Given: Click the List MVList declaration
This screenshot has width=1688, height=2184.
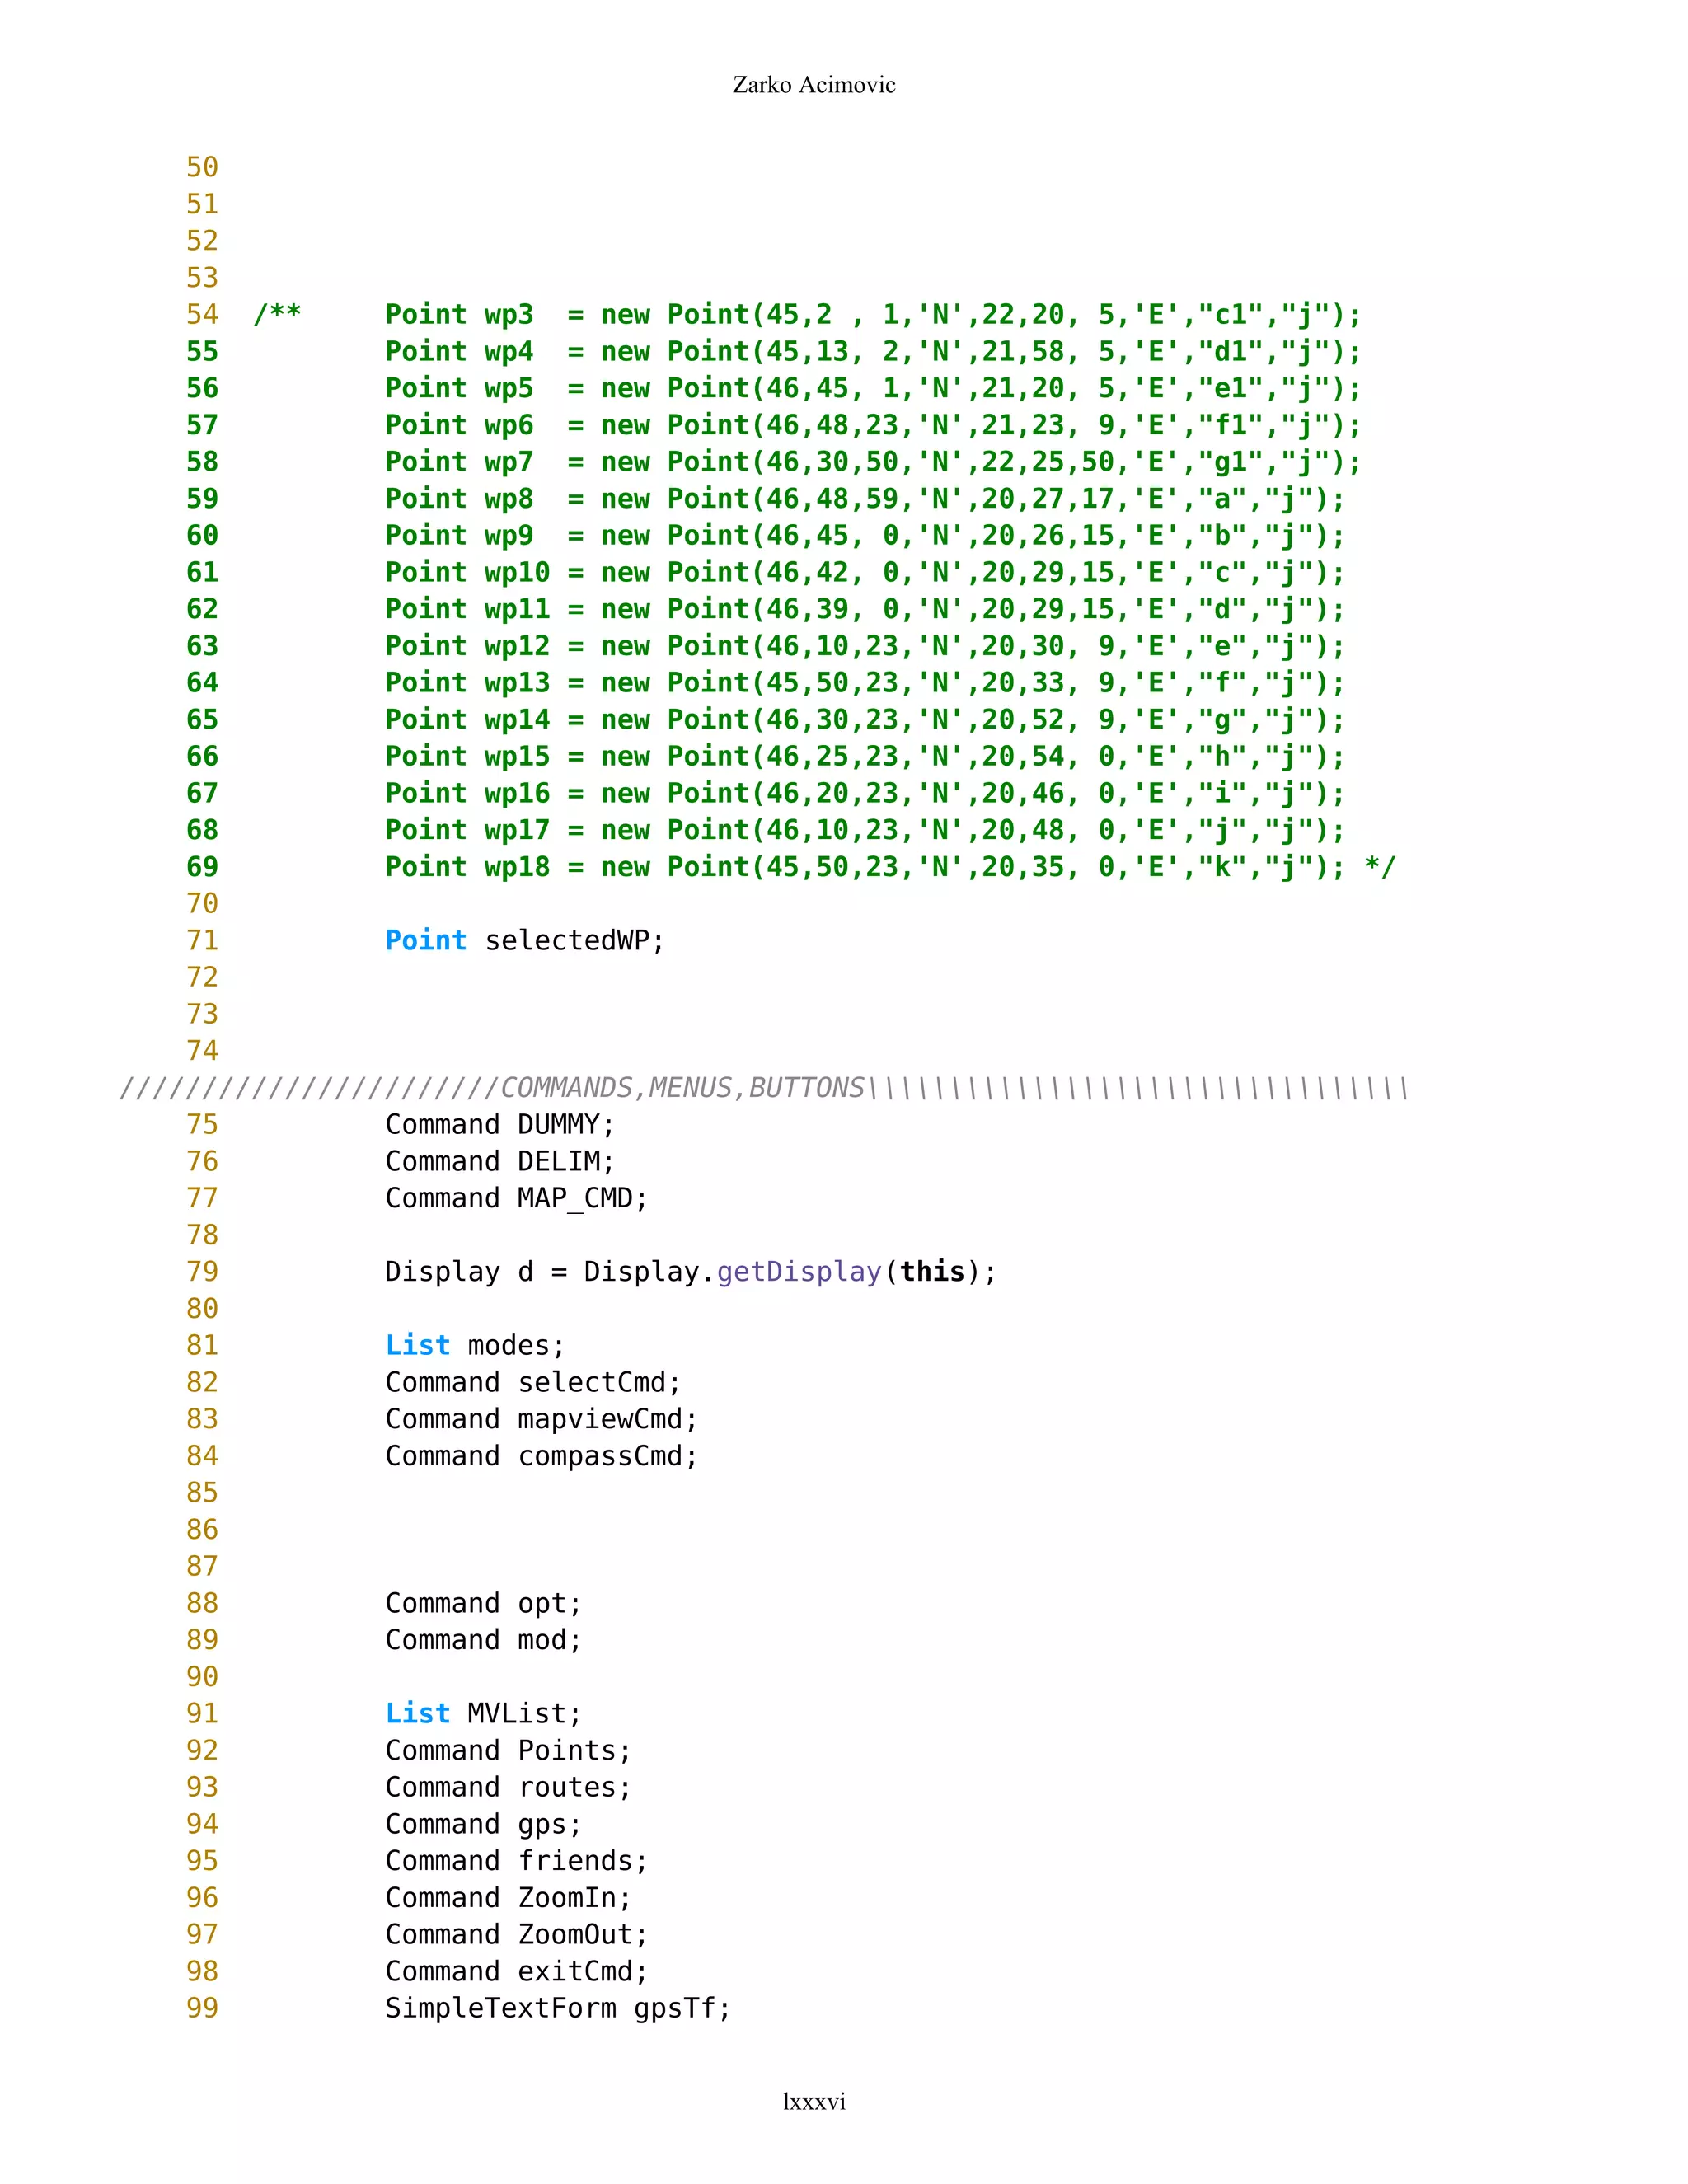Looking at the screenshot, I should (482, 1714).
